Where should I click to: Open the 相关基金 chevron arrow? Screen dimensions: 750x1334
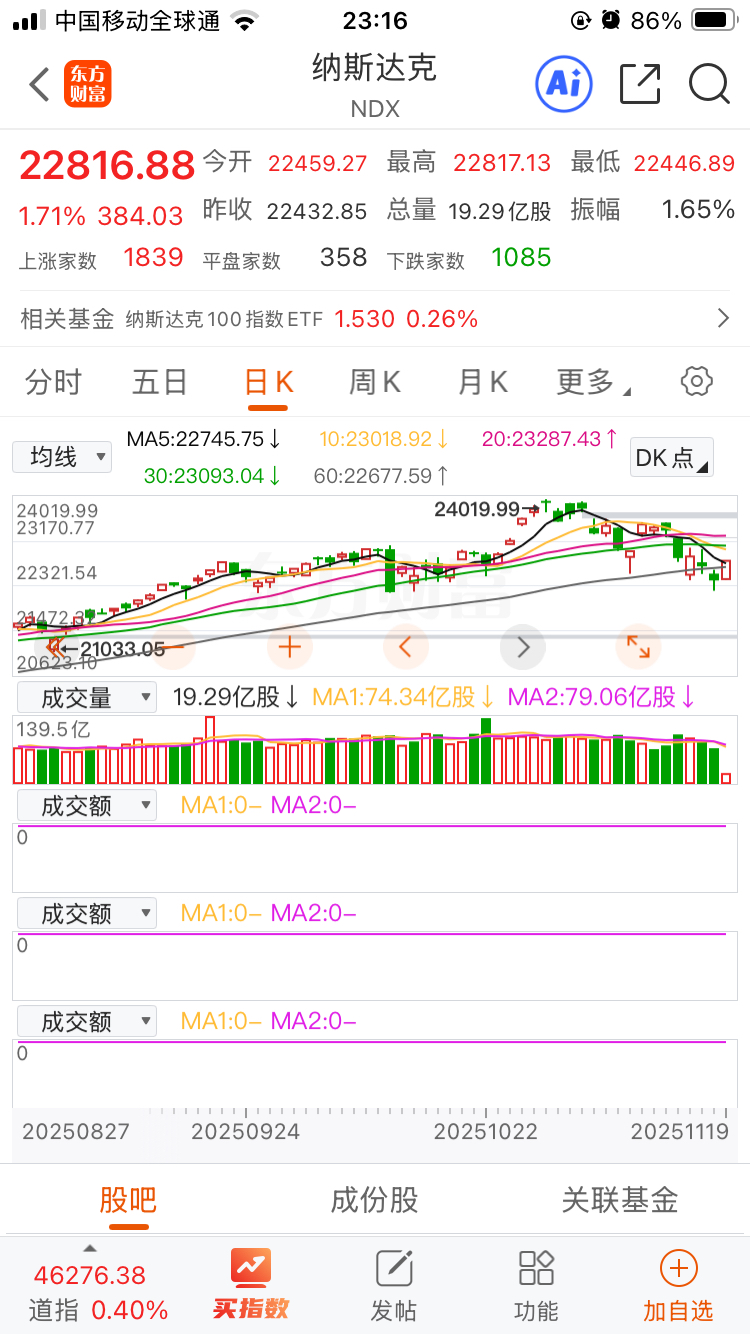(724, 319)
